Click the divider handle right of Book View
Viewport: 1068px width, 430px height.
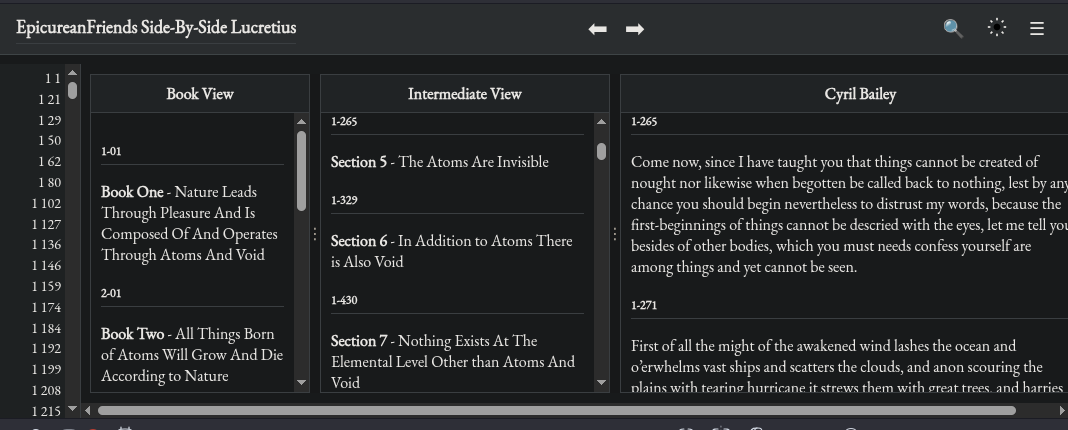[315, 234]
